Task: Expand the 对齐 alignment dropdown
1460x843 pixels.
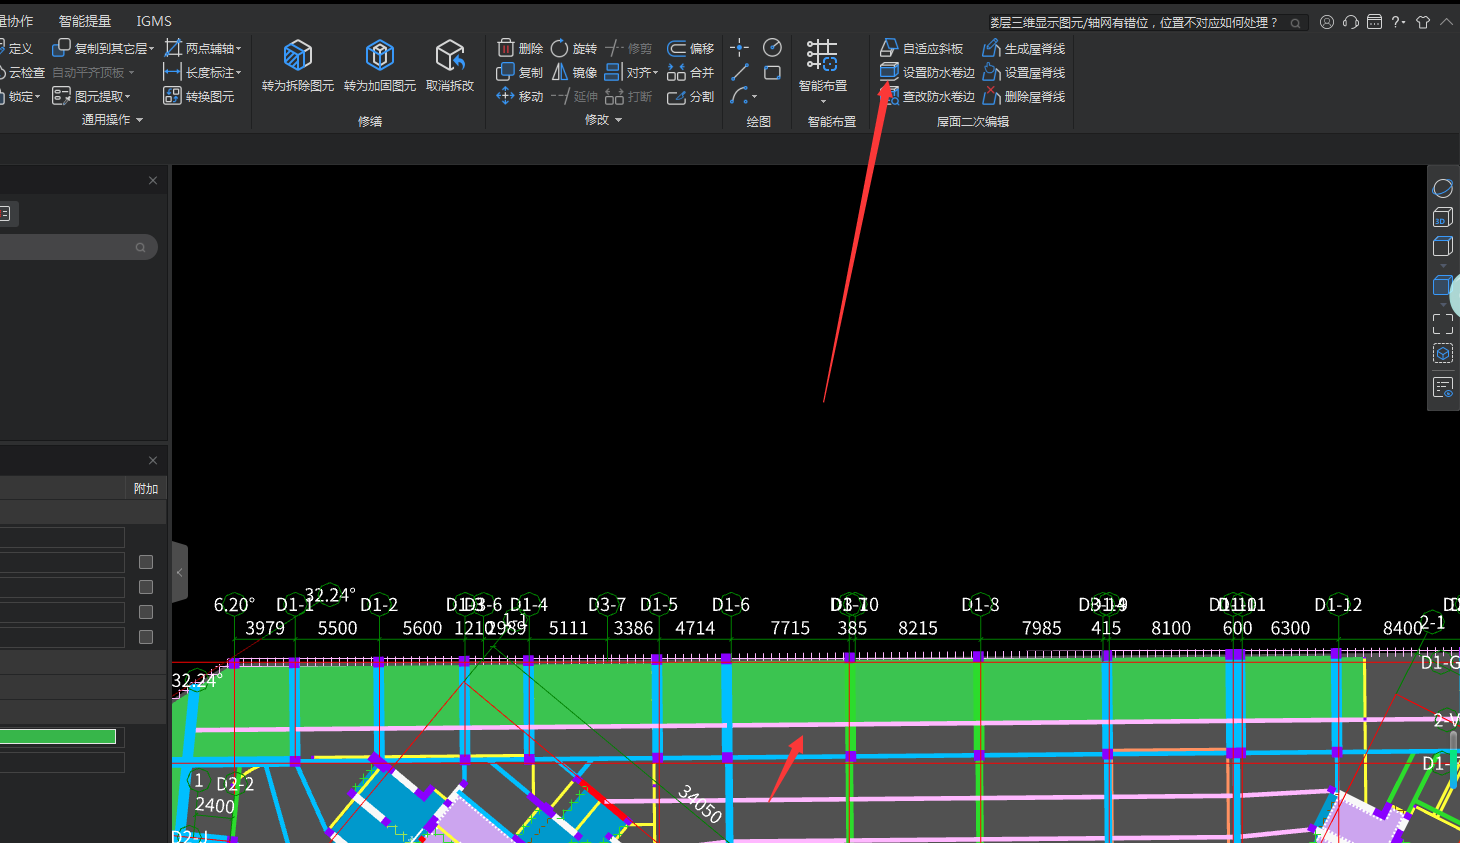Action: [655, 73]
